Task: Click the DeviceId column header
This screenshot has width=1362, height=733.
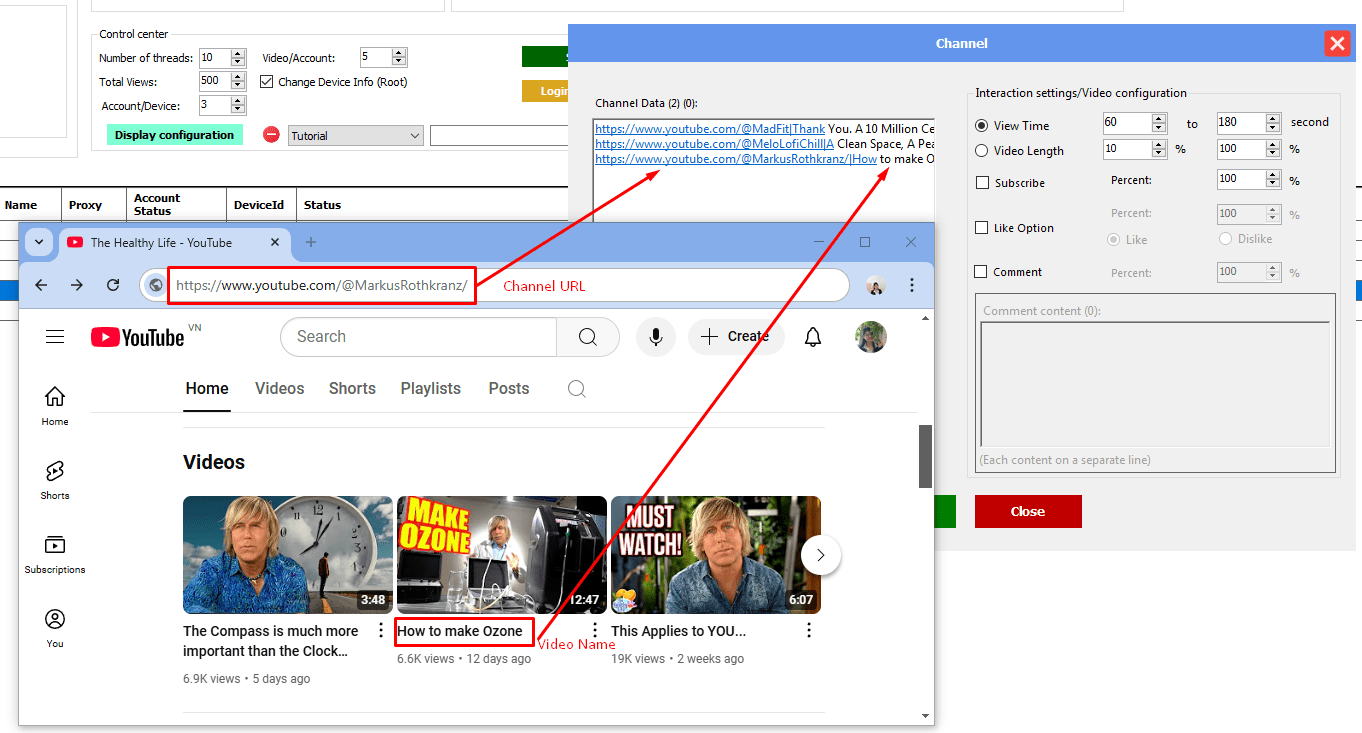Action: [259, 205]
